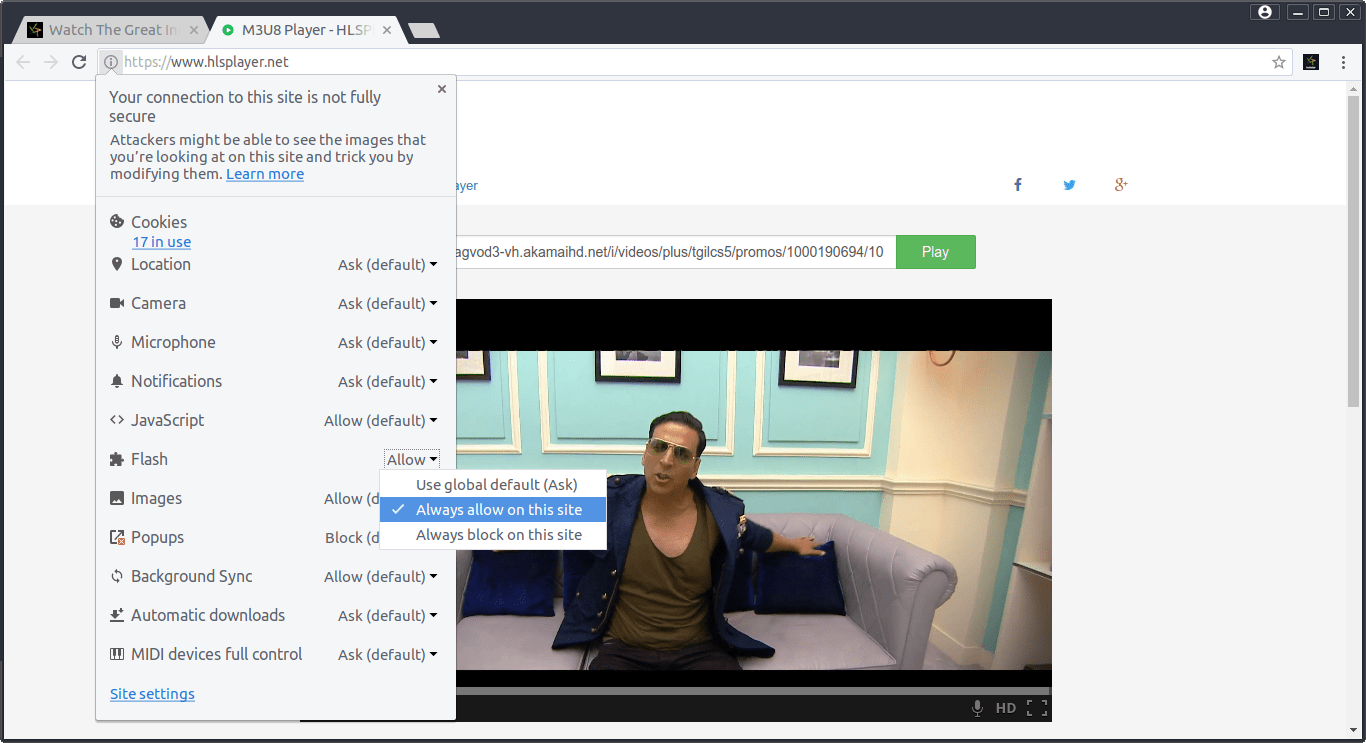The height and width of the screenshot is (743, 1366).
Task: Open the 'Learn more' link
Action: (x=265, y=174)
